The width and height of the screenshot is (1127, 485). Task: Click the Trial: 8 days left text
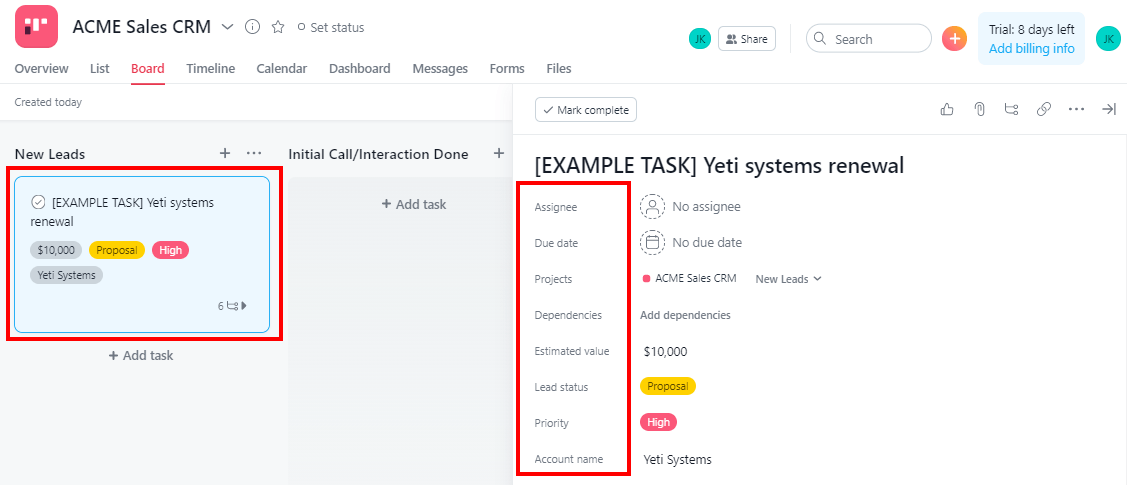(x=1031, y=29)
